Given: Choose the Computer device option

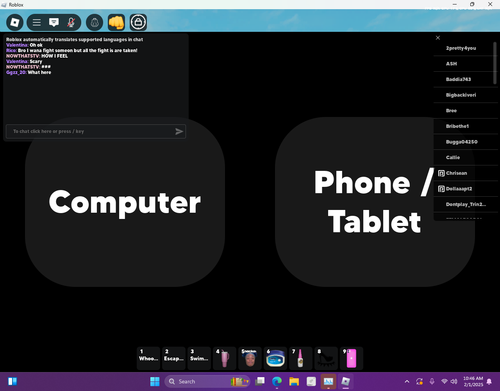Looking at the screenshot, I should click(x=125, y=202).
